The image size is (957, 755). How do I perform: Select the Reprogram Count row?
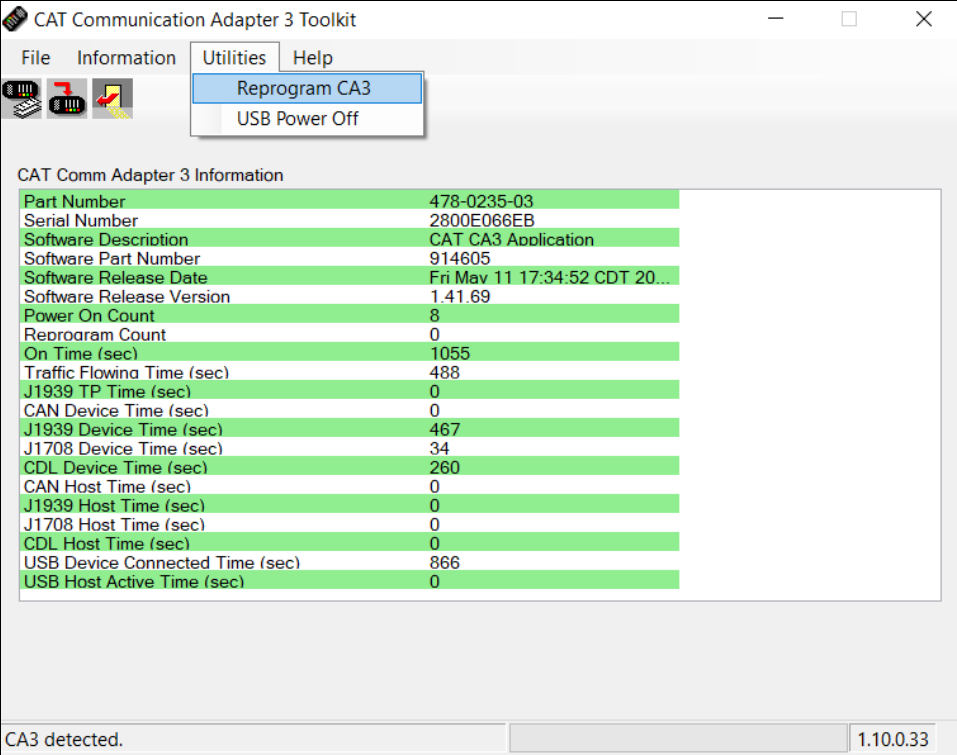coord(350,333)
